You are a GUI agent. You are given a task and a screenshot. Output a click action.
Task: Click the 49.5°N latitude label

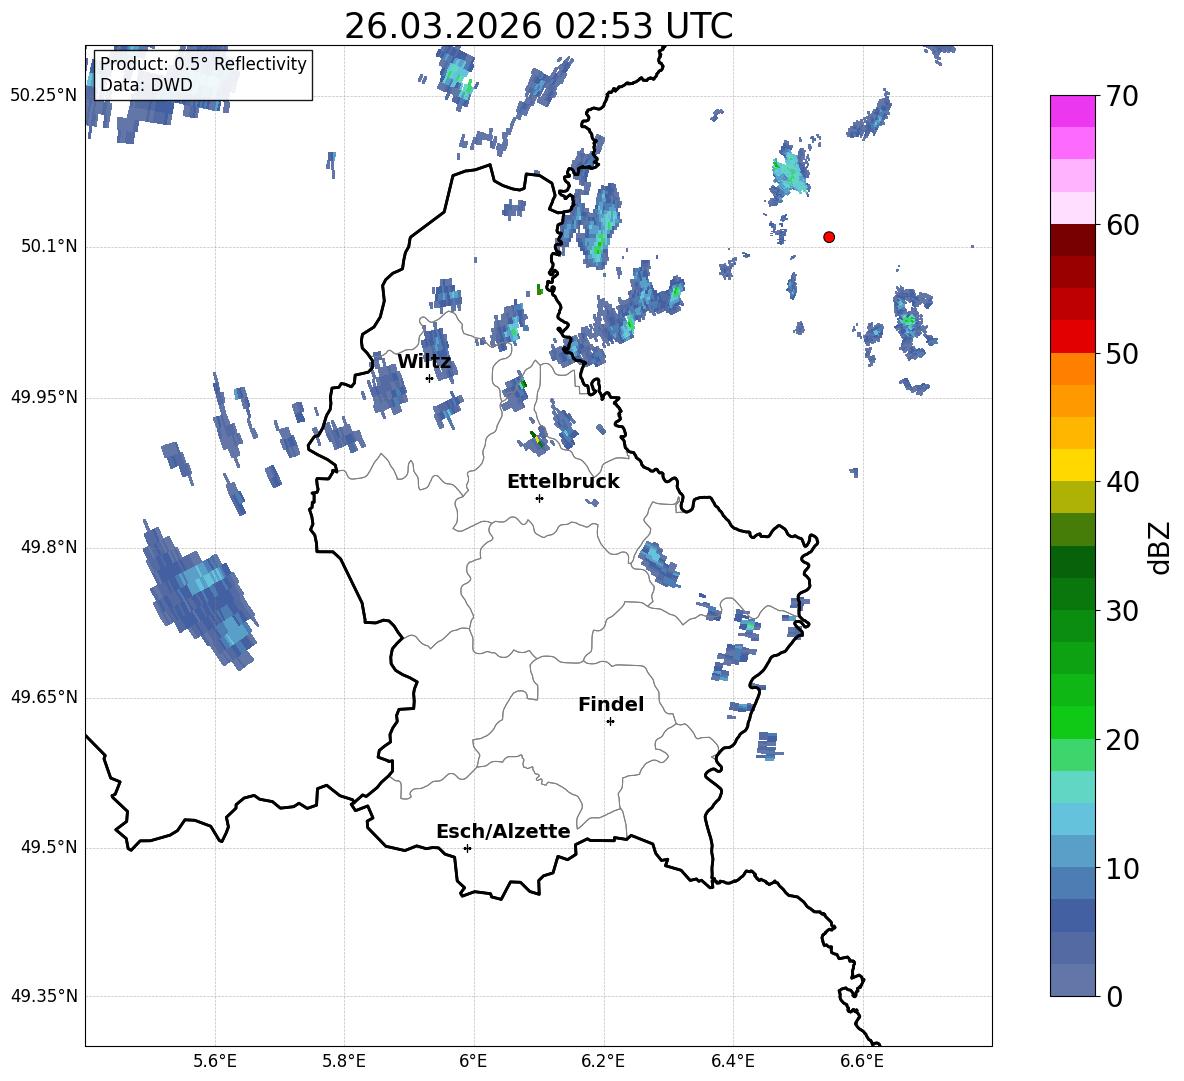point(49,847)
